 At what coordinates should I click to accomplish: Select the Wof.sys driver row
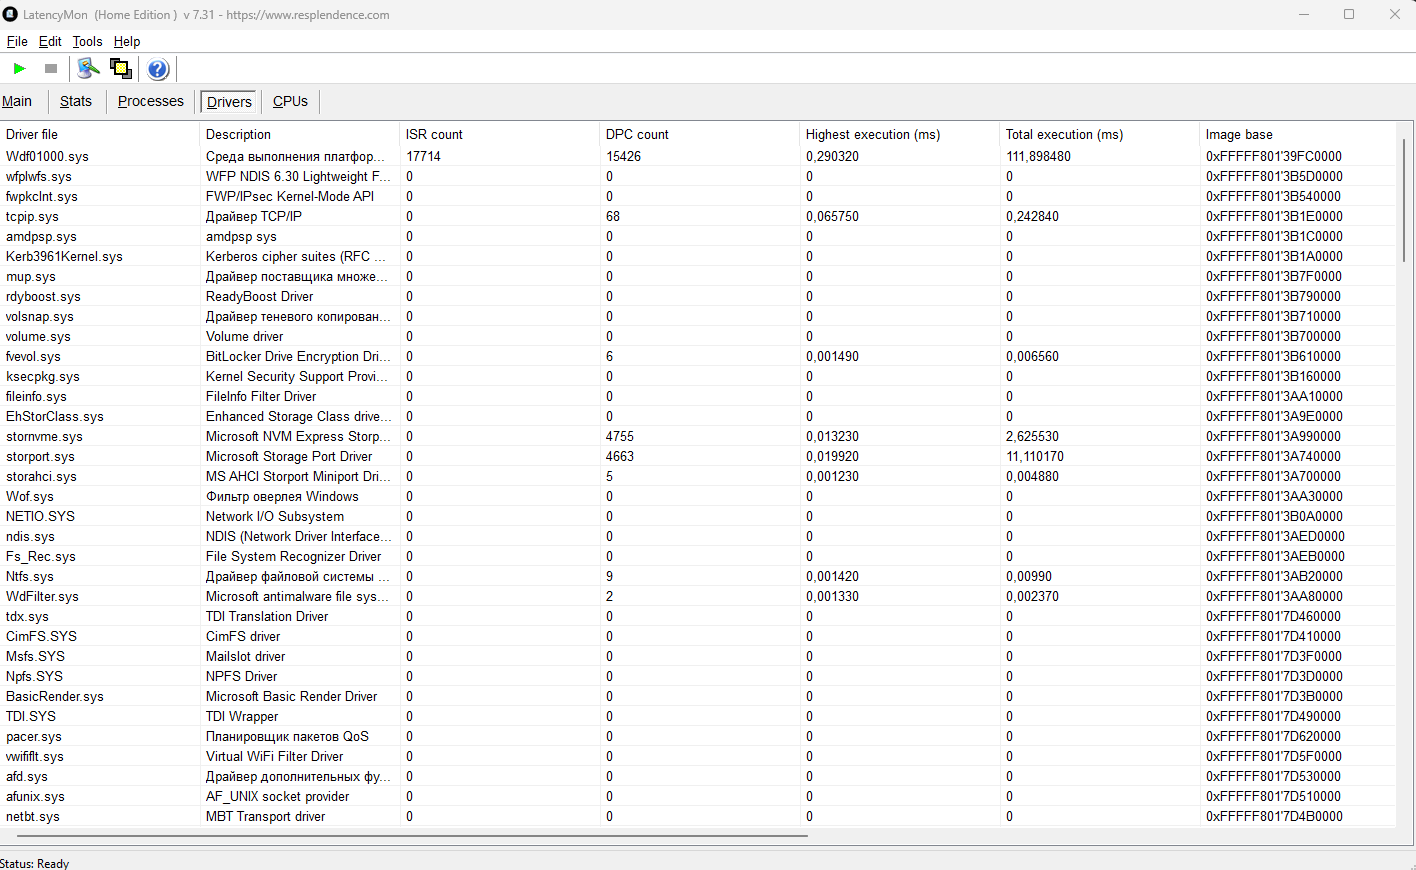click(x=698, y=496)
